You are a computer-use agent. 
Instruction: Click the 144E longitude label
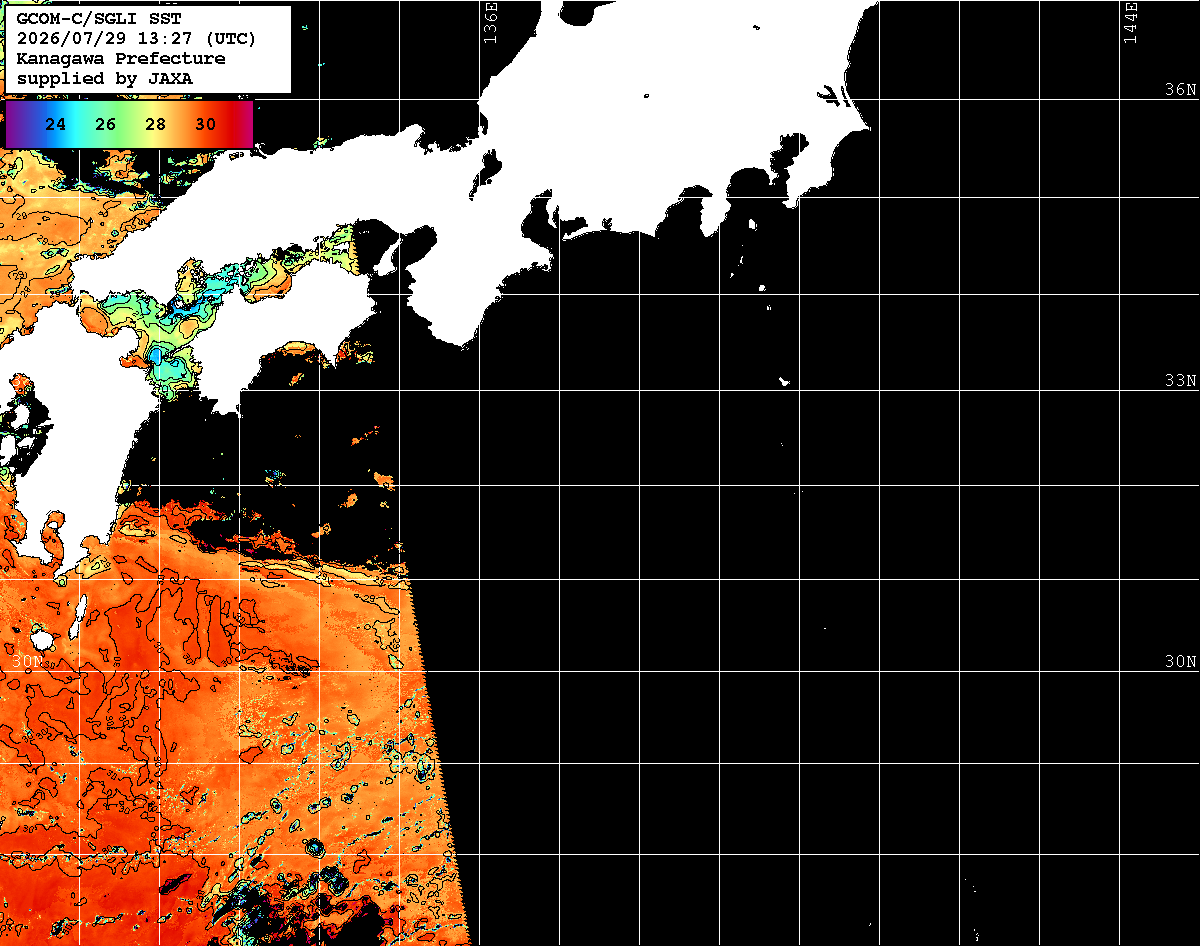point(1131,22)
